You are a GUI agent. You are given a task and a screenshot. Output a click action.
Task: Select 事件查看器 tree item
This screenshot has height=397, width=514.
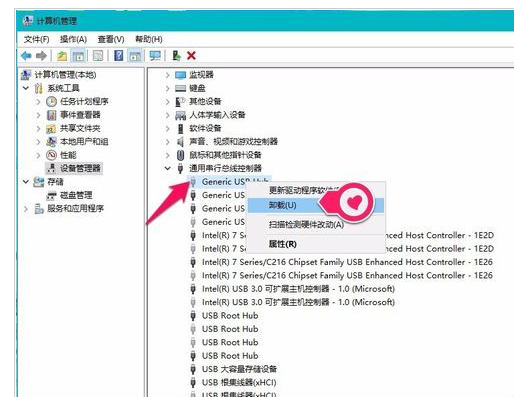pyautogui.click(x=80, y=115)
